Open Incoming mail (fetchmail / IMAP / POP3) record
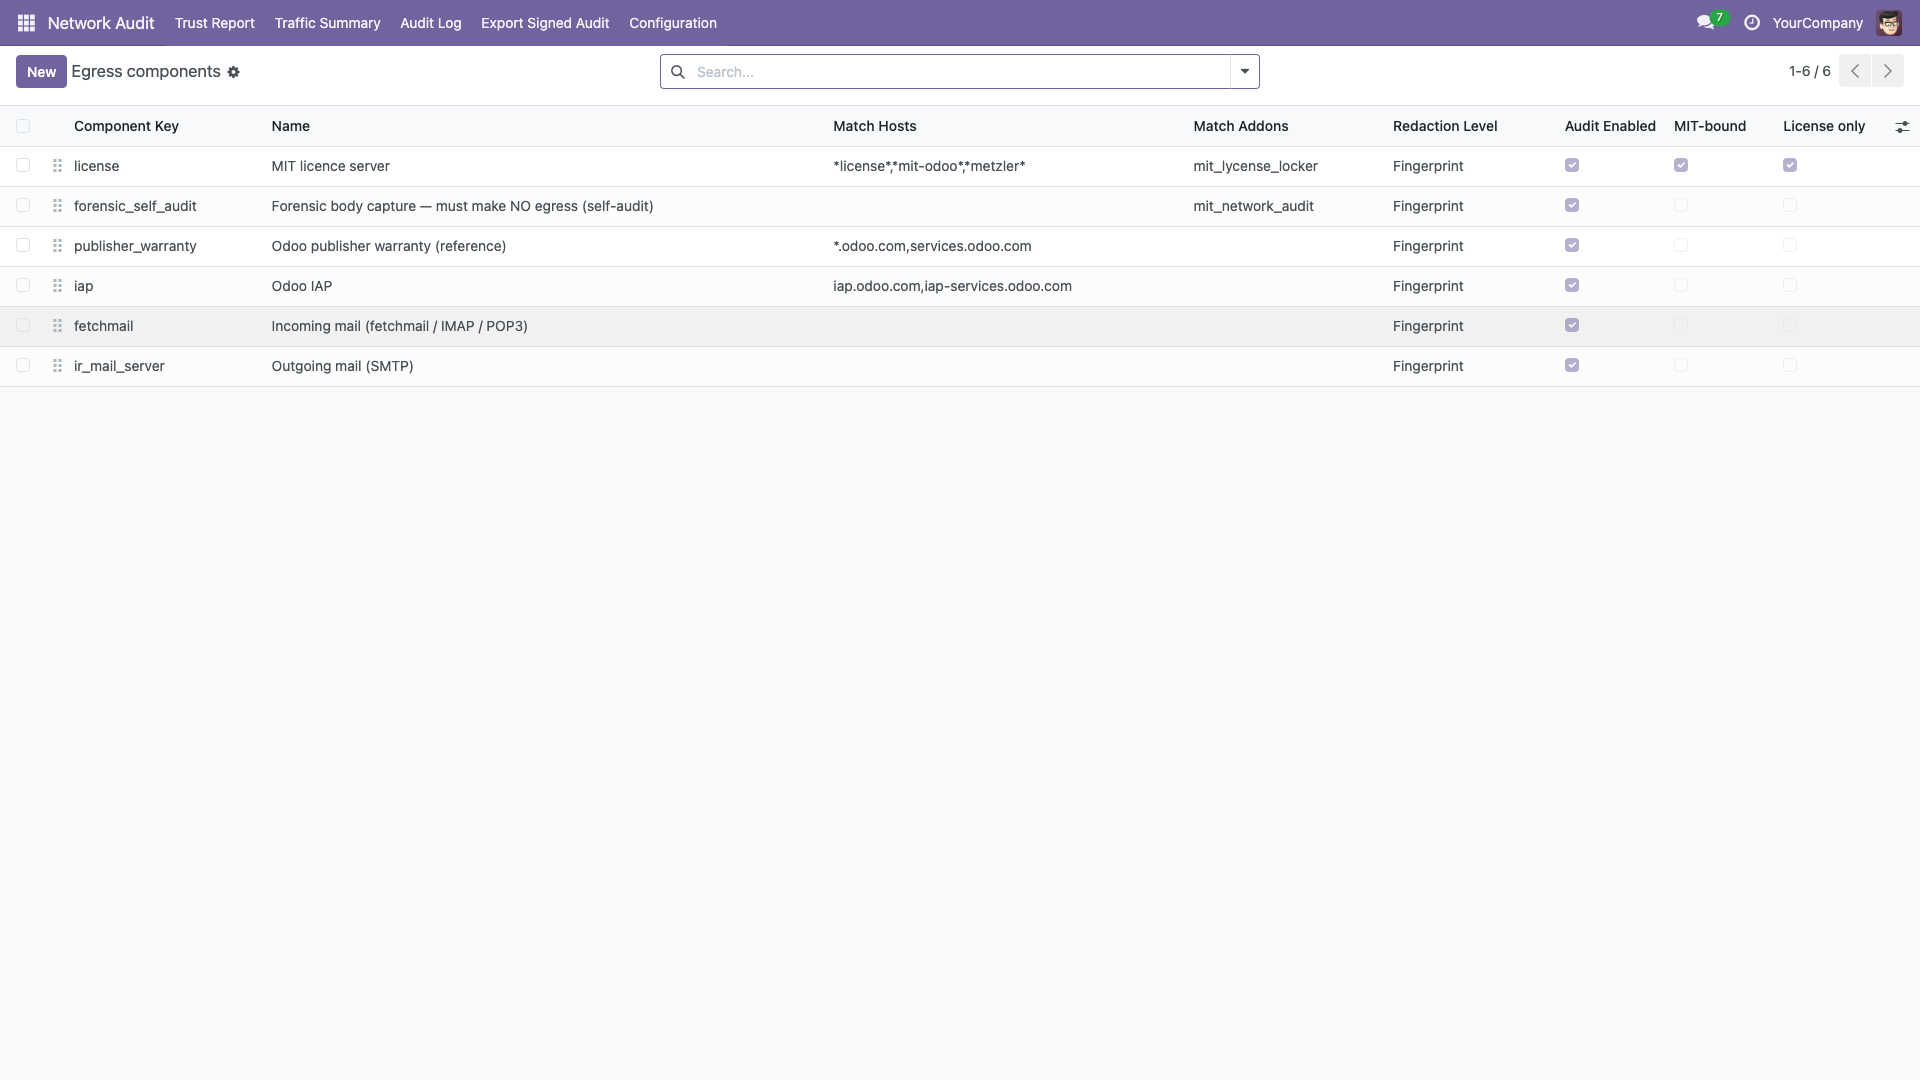The width and height of the screenshot is (1920, 1080). (x=400, y=326)
